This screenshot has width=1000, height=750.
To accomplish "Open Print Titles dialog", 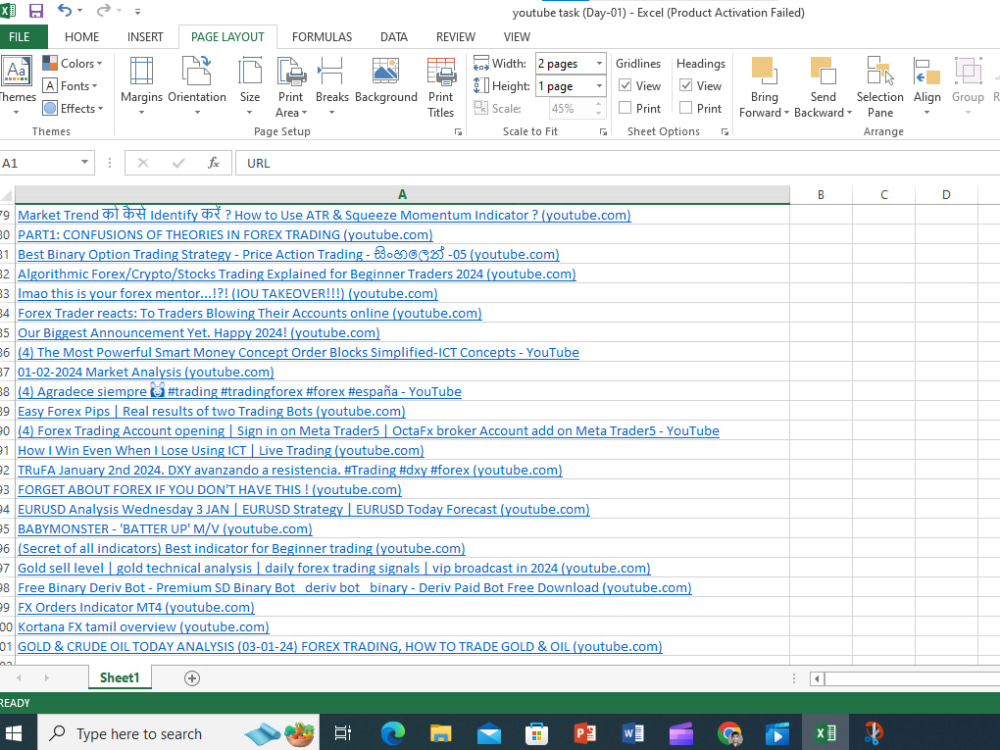I will [441, 85].
